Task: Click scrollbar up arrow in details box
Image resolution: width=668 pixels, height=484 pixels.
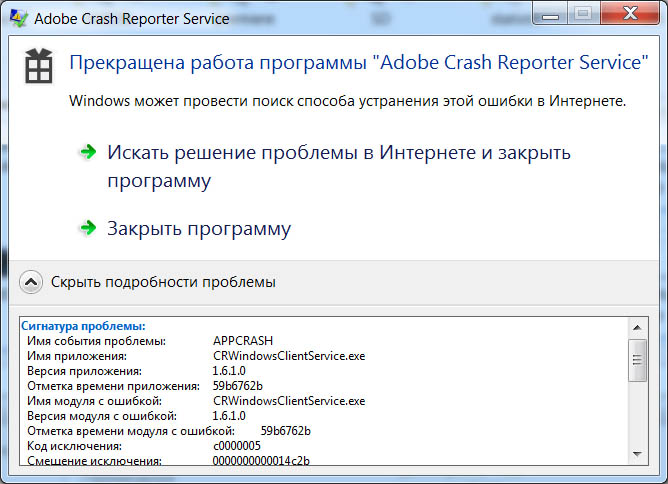Action: point(637,327)
